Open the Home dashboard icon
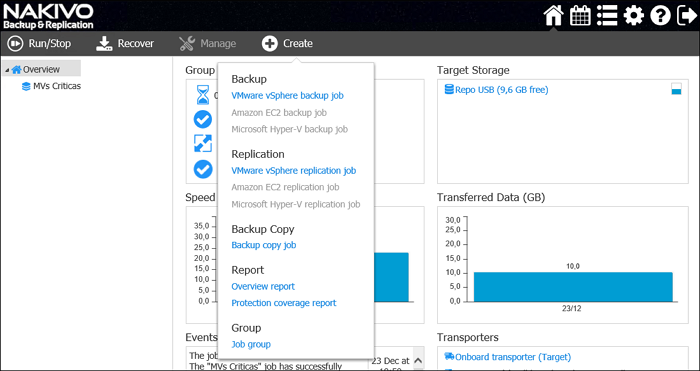This screenshot has width=700, height=371. [554, 16]
